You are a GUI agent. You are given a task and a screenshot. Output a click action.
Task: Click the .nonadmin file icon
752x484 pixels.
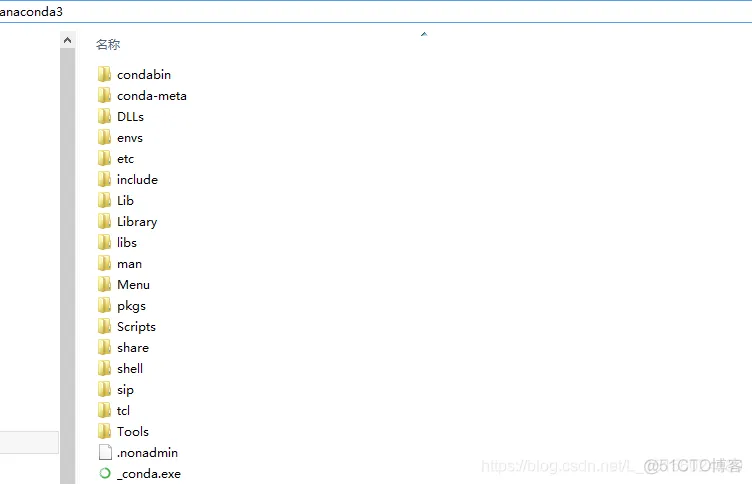point(105,452)
